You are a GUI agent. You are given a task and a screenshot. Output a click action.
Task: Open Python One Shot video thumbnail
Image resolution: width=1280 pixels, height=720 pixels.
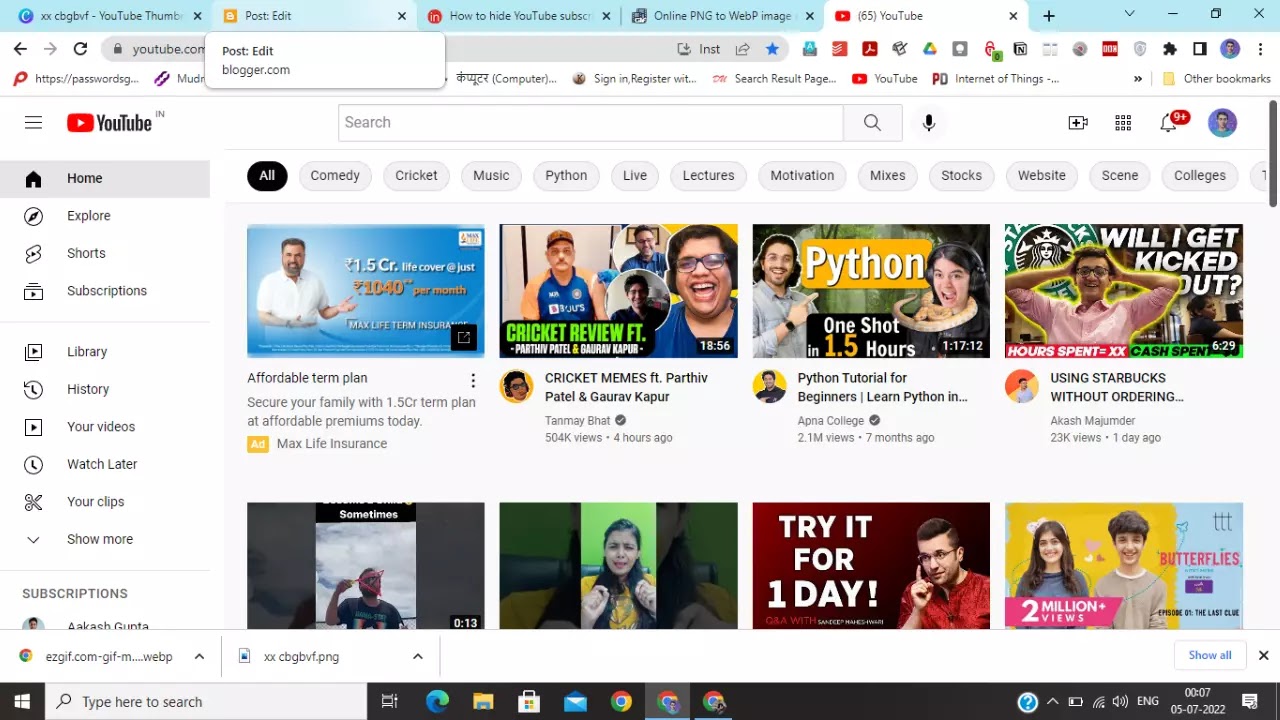(x=871, y=291)
